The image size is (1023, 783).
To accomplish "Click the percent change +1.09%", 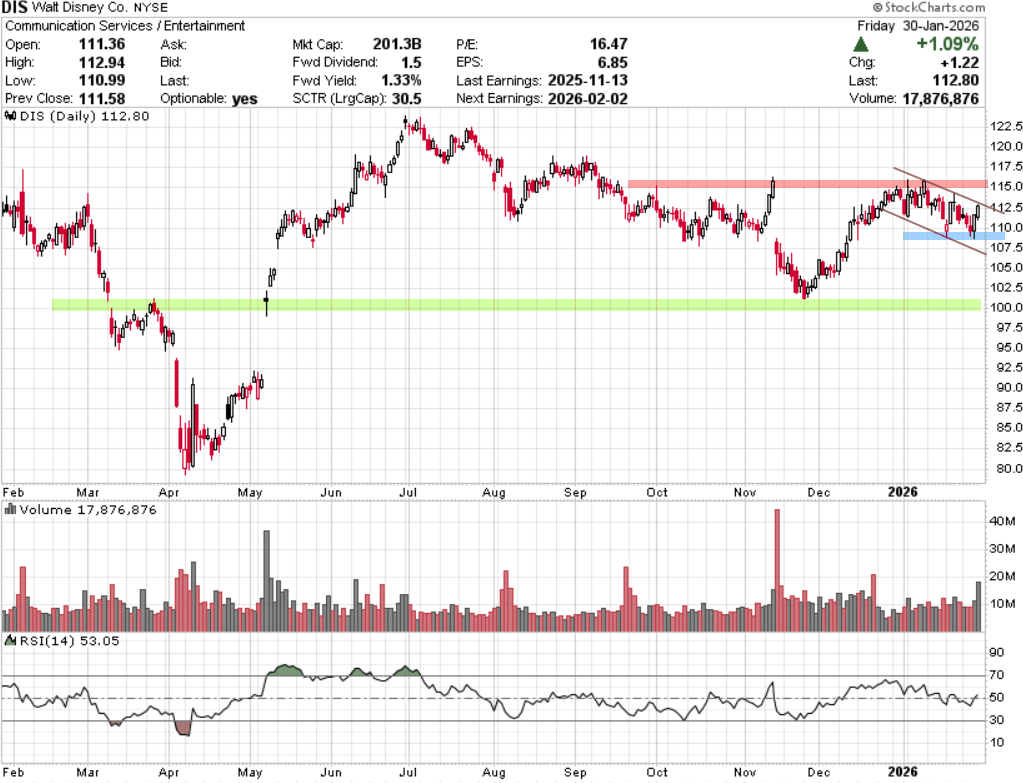I will [948, 44].
